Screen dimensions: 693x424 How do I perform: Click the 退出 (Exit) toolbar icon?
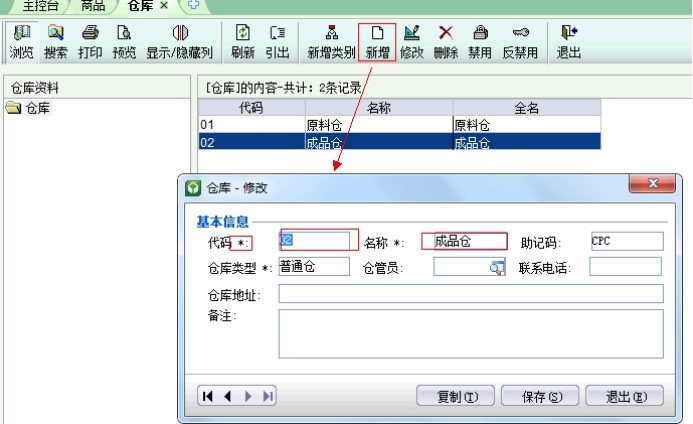(x=569, y=42)
